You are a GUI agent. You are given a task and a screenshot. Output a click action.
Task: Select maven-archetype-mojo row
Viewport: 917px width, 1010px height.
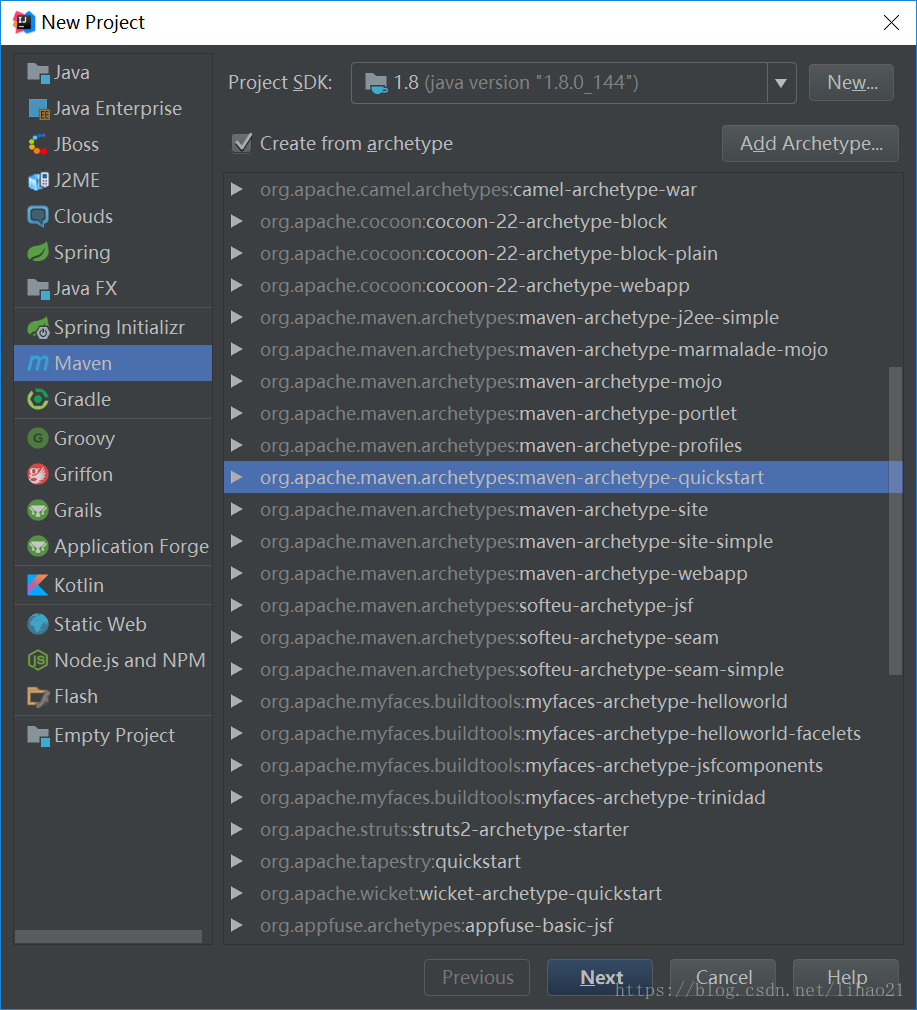click(563, 381)
